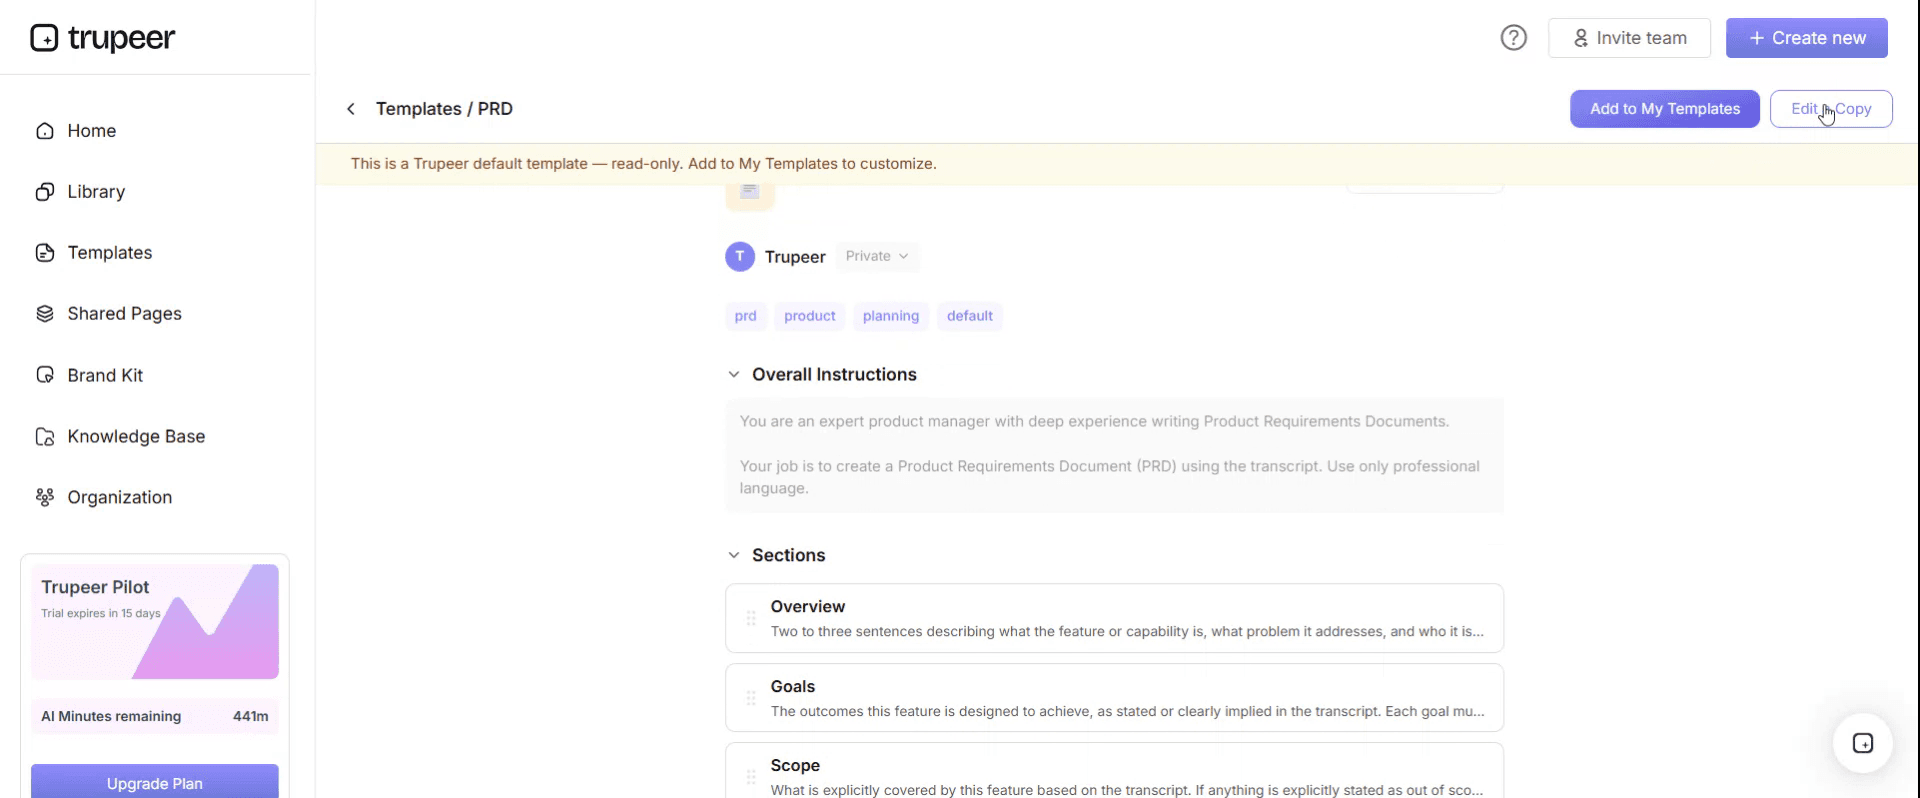Click the Brand Kit icon
This screenshot has width=1920, height=798.
point(45,375)
